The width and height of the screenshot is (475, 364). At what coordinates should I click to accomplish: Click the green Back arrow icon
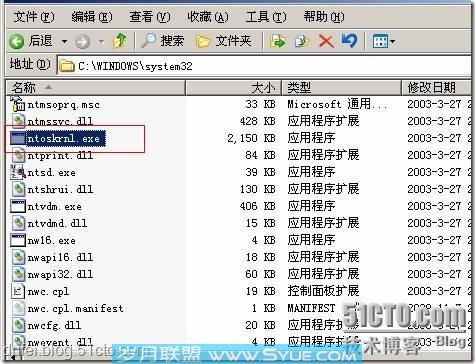[16, 41]
